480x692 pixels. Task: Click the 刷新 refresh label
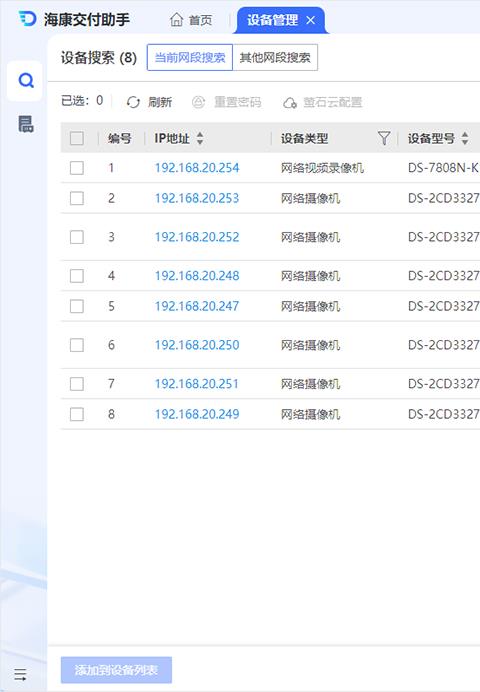pos(160,102)
